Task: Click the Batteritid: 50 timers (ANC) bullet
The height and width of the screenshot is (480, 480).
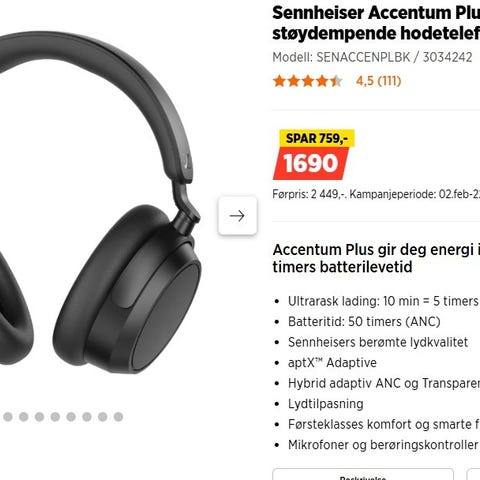Action: [364, 322]
